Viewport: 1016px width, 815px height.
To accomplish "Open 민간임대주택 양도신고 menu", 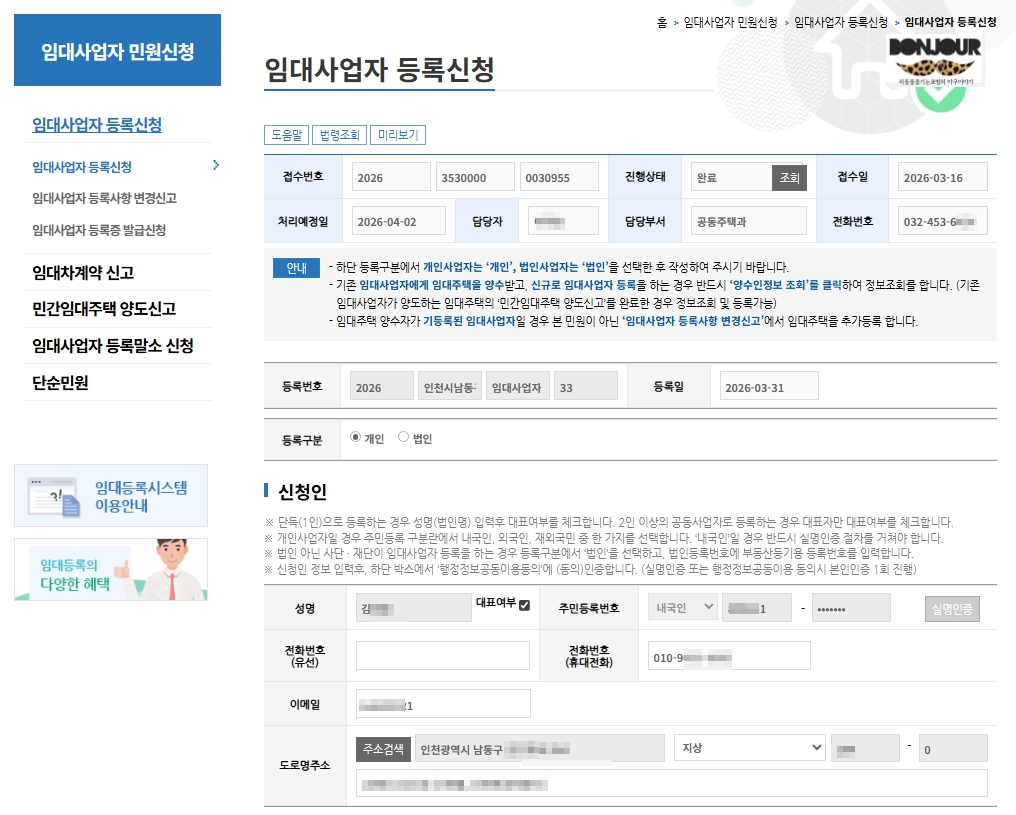I will (x=104, y=308).
